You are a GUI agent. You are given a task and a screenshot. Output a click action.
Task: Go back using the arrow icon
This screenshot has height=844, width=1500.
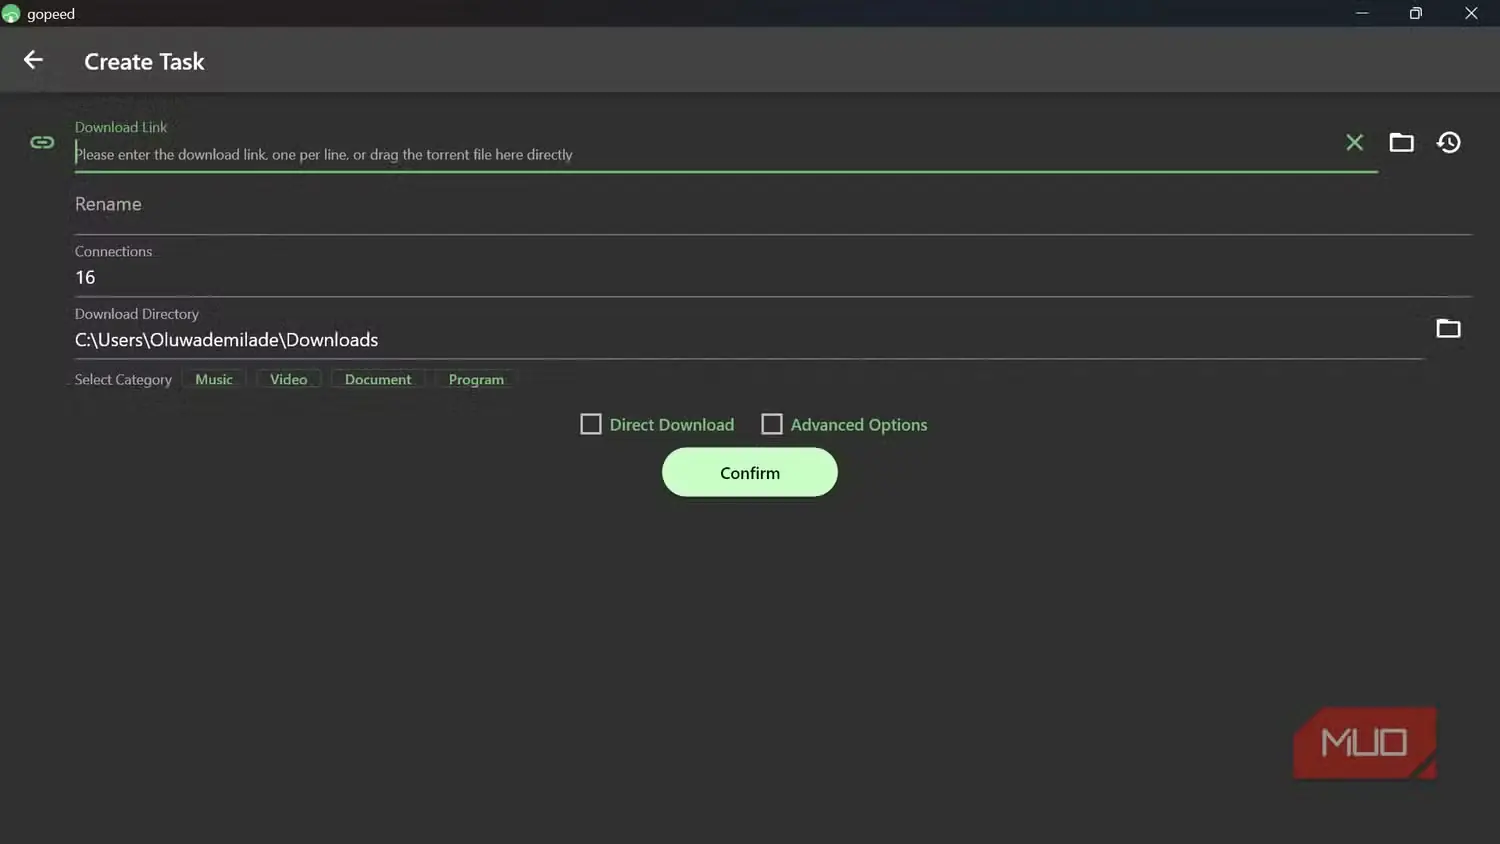(x=33, y=60)
